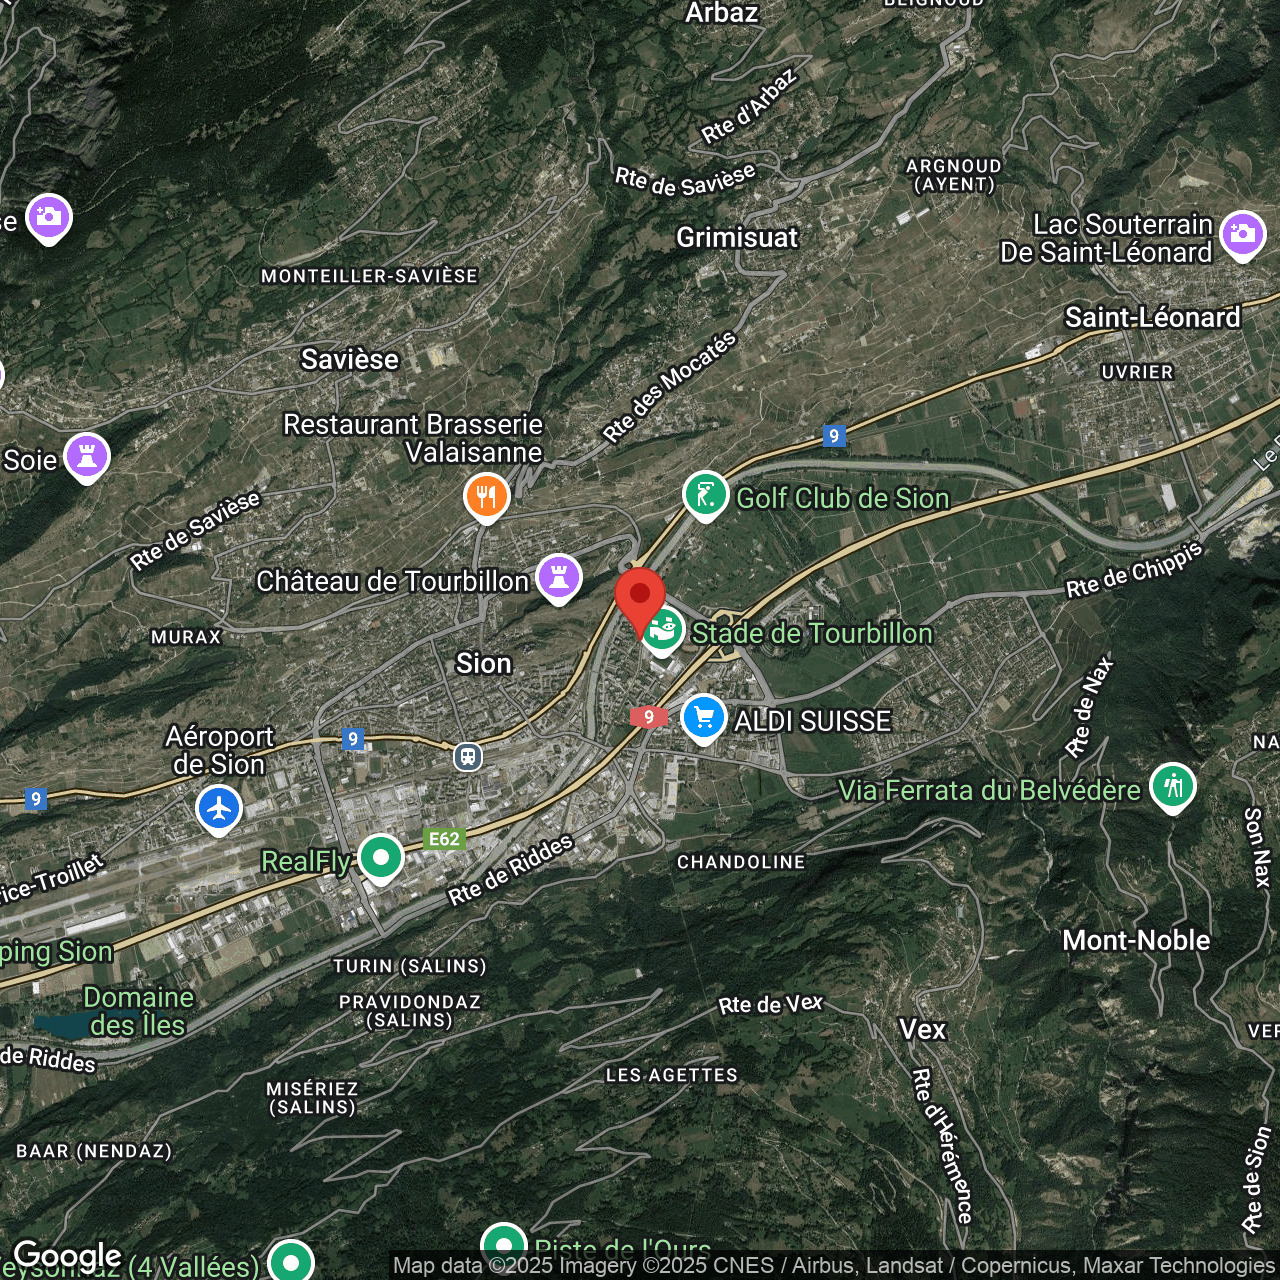The height and width of the screenshot is (1280, 1280).
Task: Select the Vex town label
Action: (924, 1029)
